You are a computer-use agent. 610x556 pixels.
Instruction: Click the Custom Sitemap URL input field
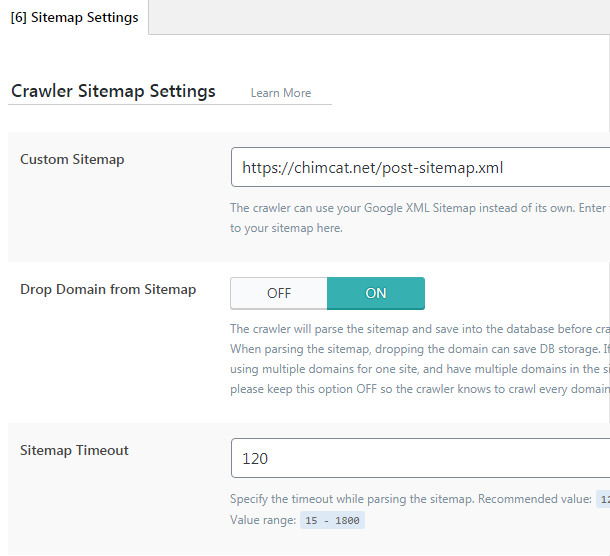pyautogui.click(x=420, y=168)
